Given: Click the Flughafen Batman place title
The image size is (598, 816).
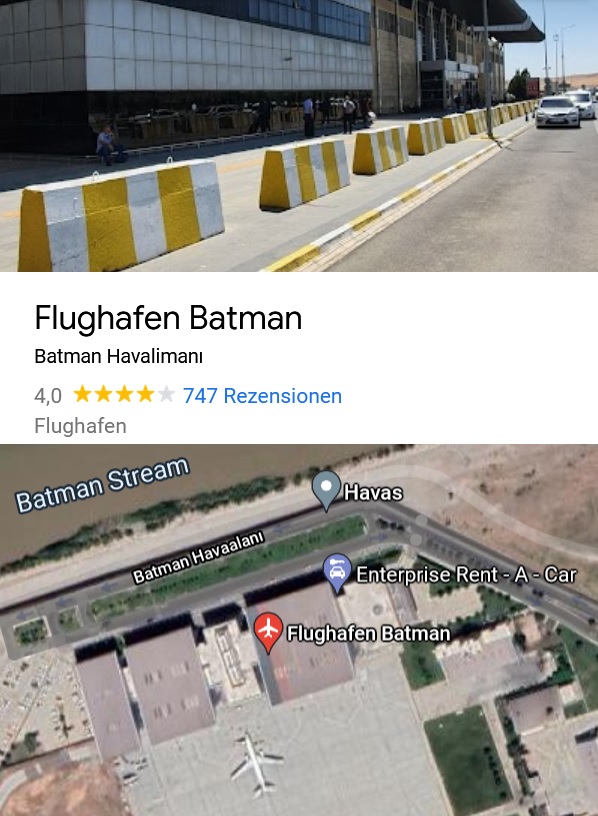Looking at the screenshot, I should [x=168, y=318].
